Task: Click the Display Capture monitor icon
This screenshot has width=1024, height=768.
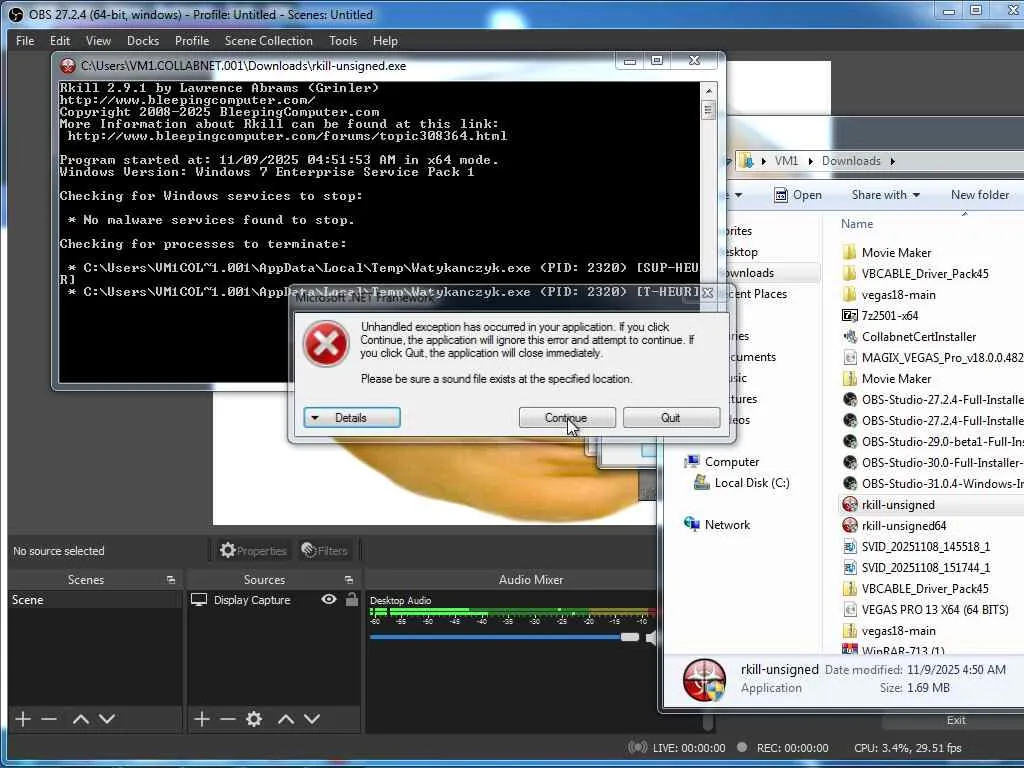Action: pyautogui.click(x=199, y=600)
